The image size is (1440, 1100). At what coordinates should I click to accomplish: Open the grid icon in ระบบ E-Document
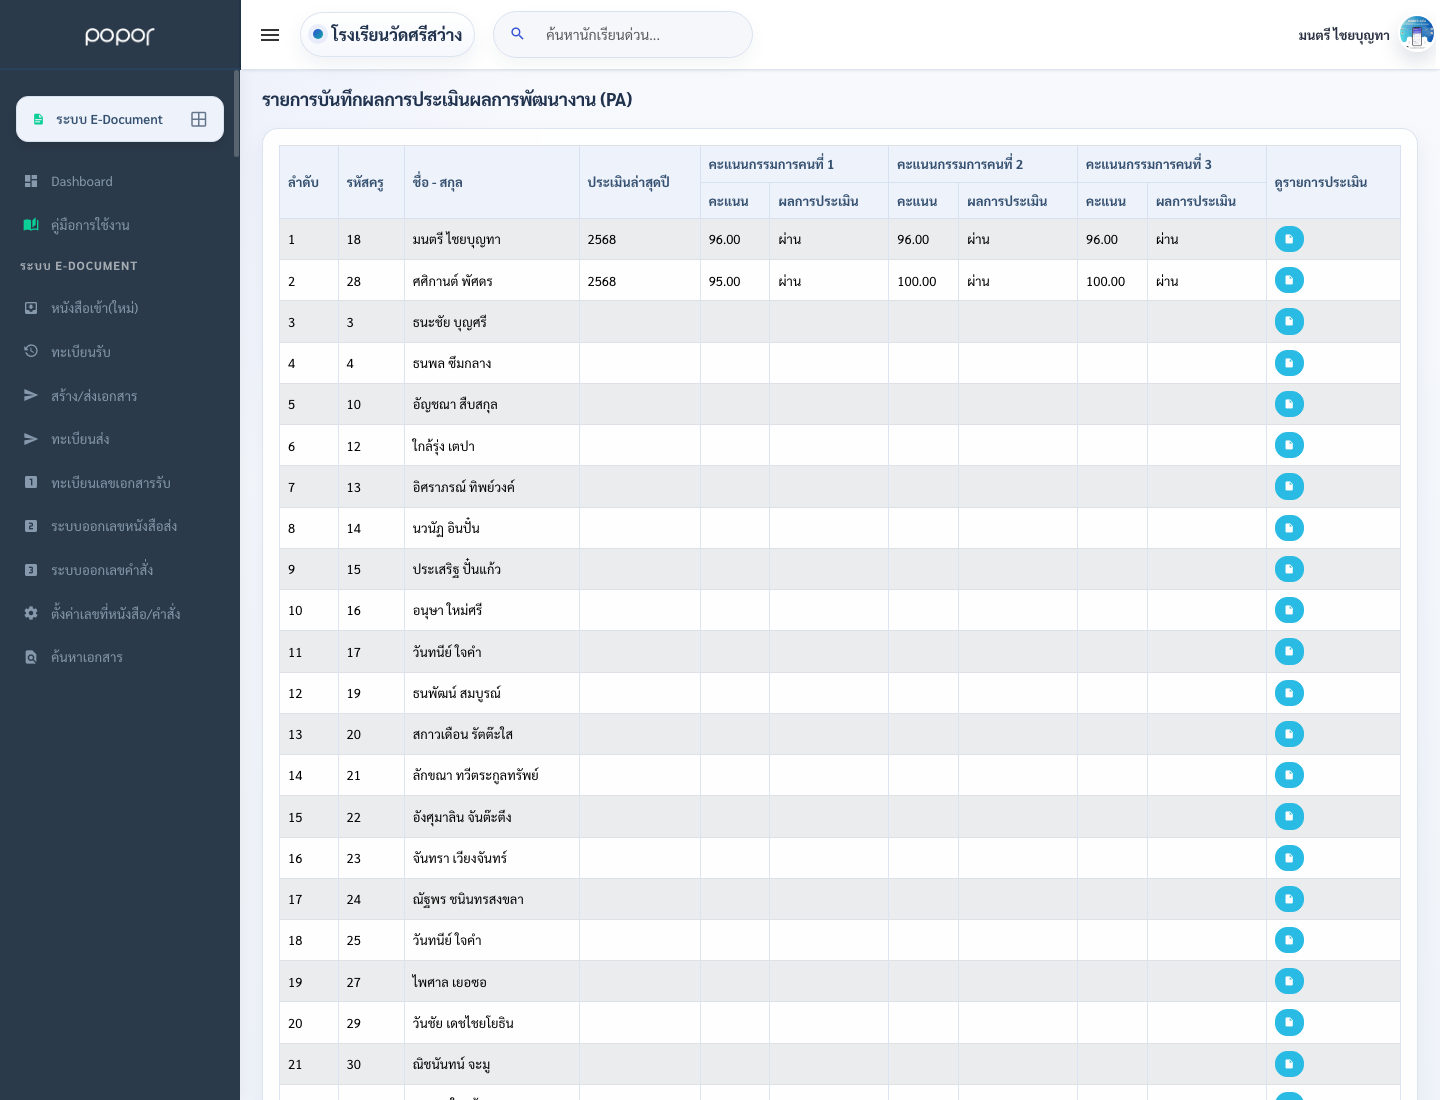point(199,119)
